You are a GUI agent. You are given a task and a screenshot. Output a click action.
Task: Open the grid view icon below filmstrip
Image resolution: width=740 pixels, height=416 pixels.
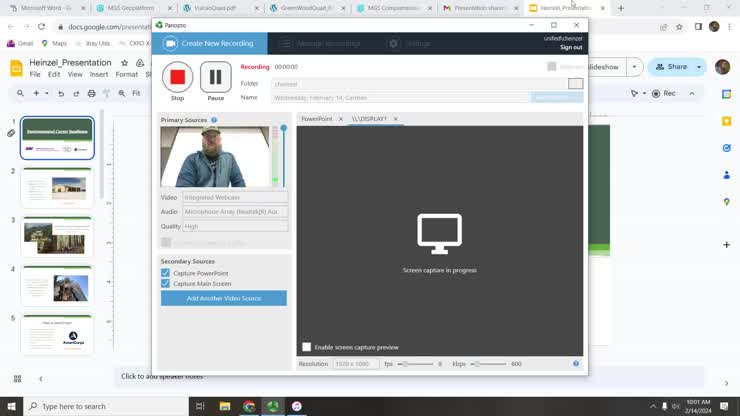(17, 379)
